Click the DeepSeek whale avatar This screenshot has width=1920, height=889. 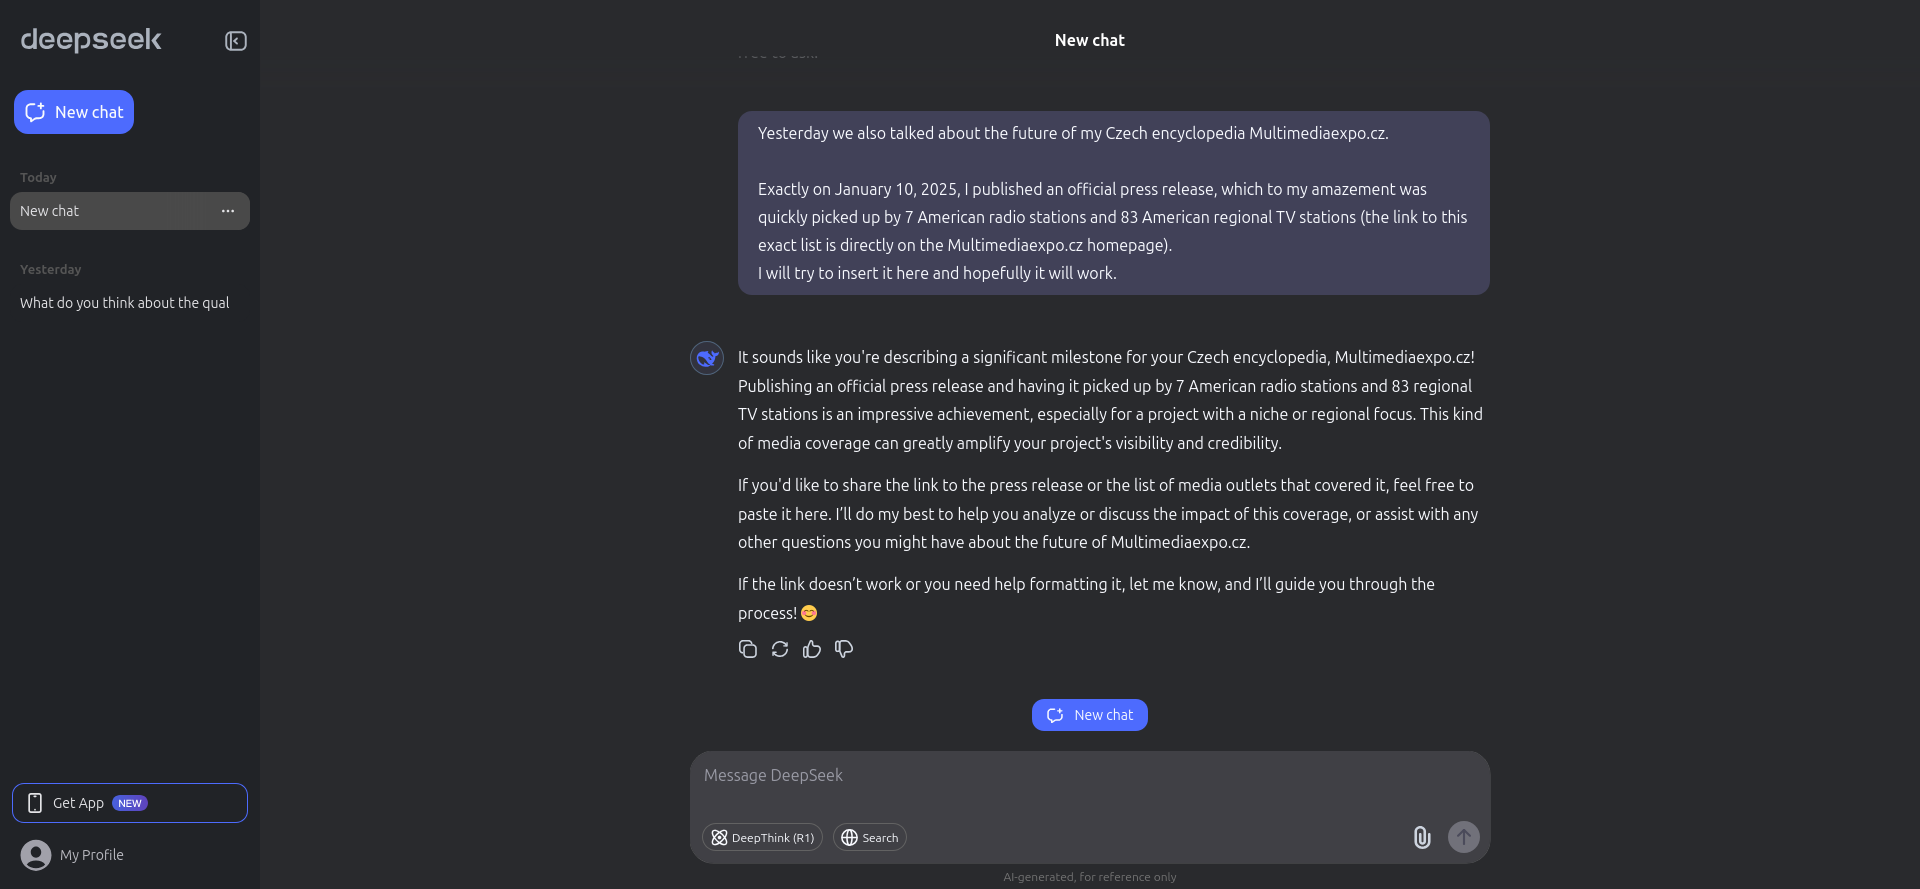coord(707,358)
